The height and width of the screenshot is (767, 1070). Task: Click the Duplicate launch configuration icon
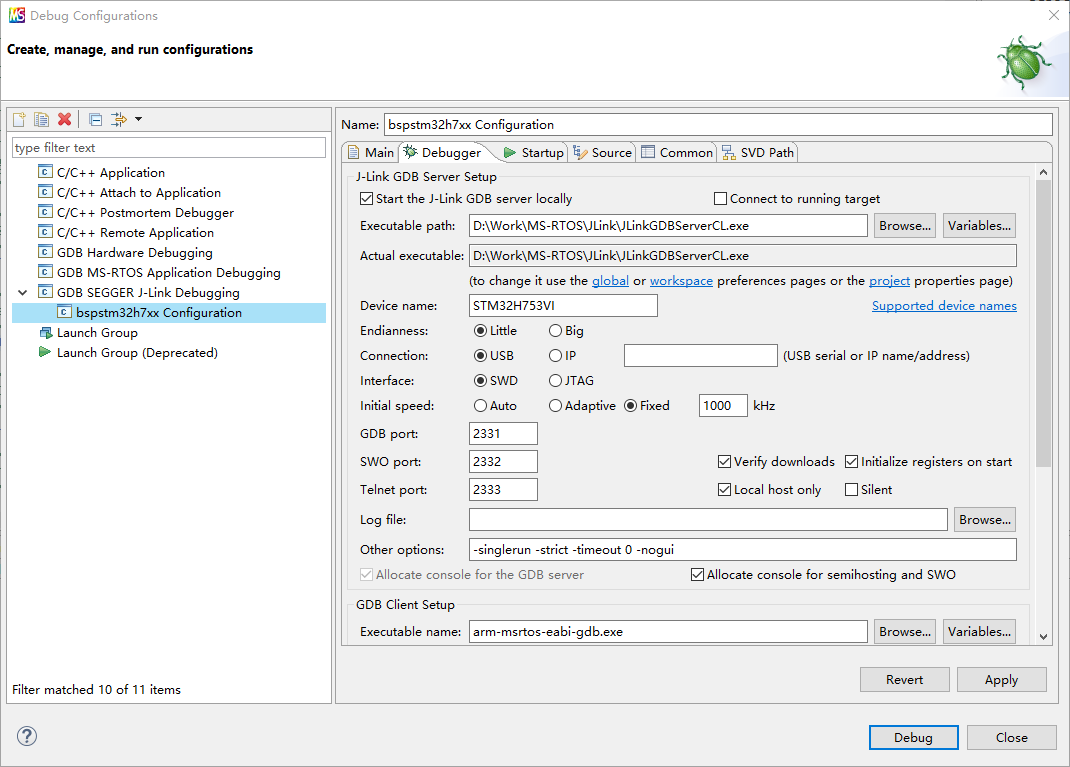[x=41, y=120]
